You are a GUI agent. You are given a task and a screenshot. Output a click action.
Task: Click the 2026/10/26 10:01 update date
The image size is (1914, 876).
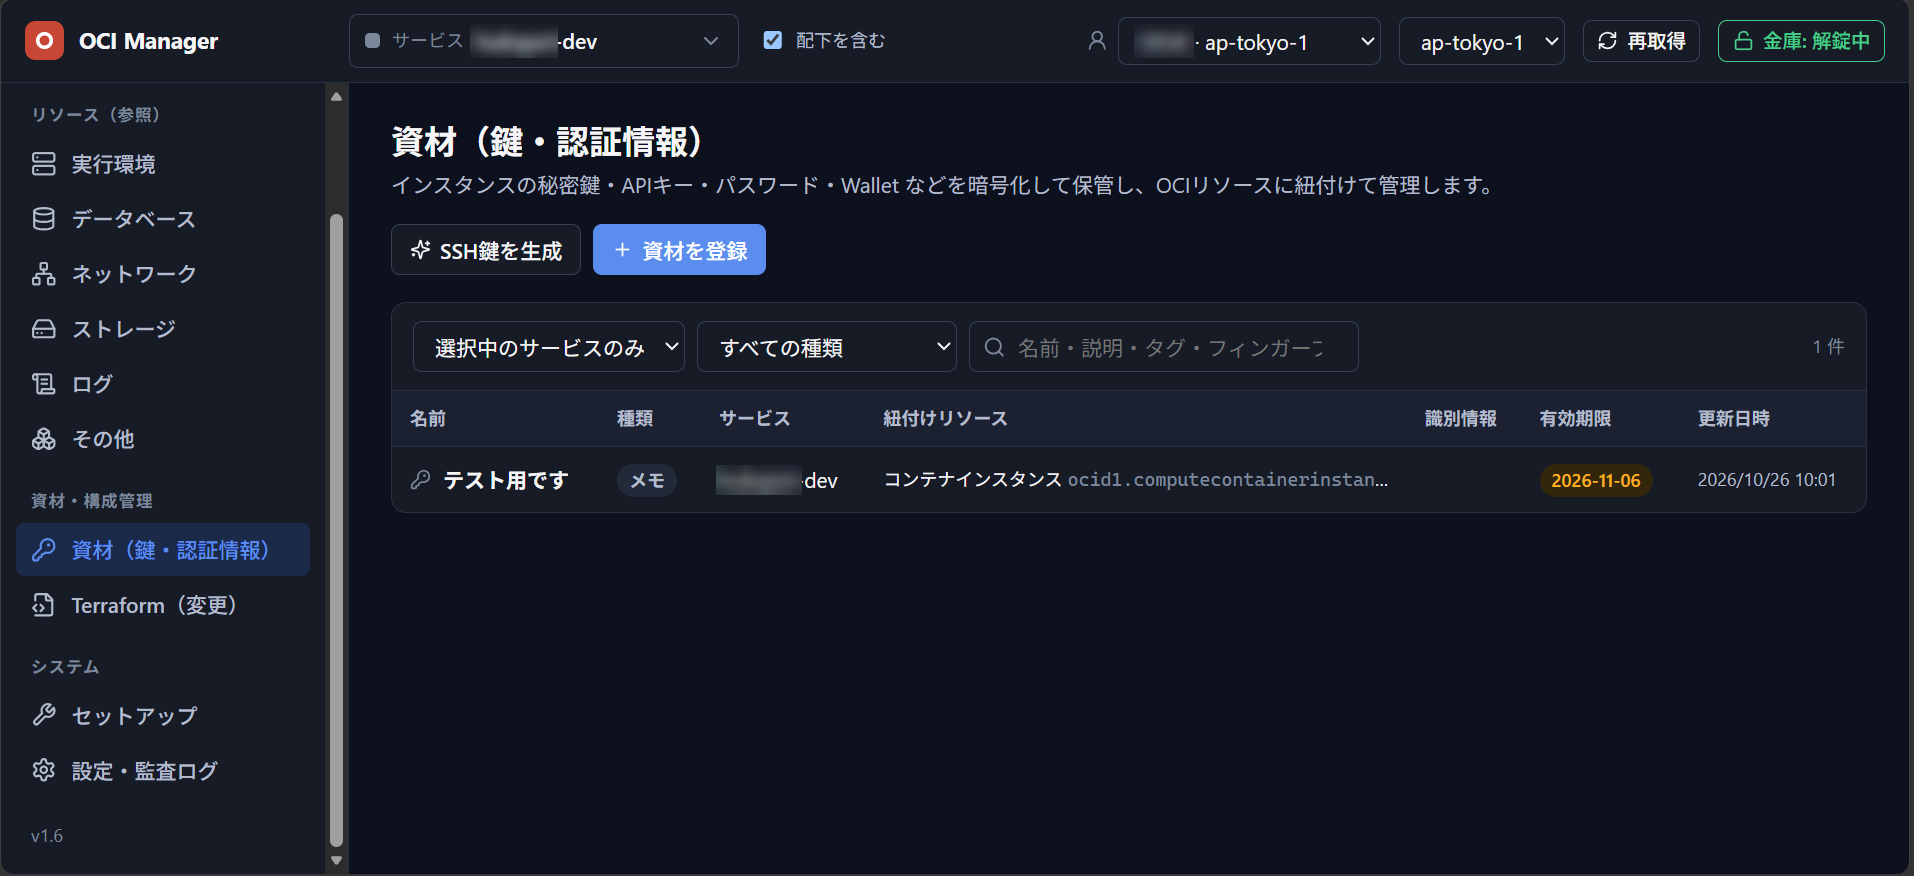point(1767,480)
